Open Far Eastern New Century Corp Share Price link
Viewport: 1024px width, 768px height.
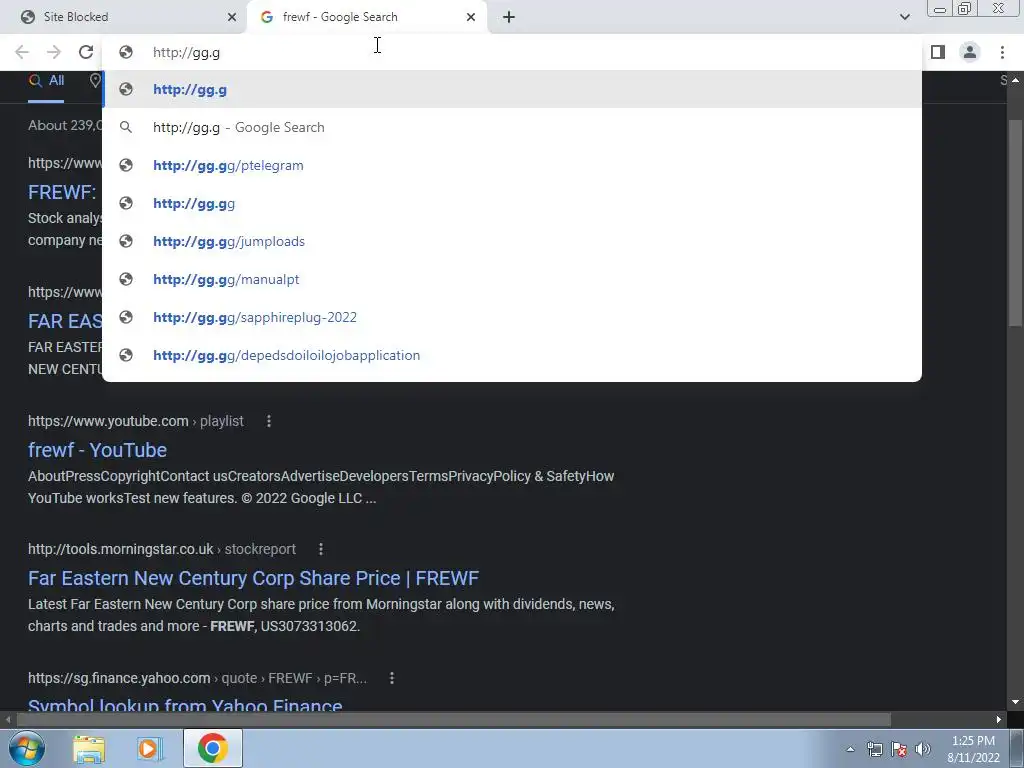coord(253,578)
